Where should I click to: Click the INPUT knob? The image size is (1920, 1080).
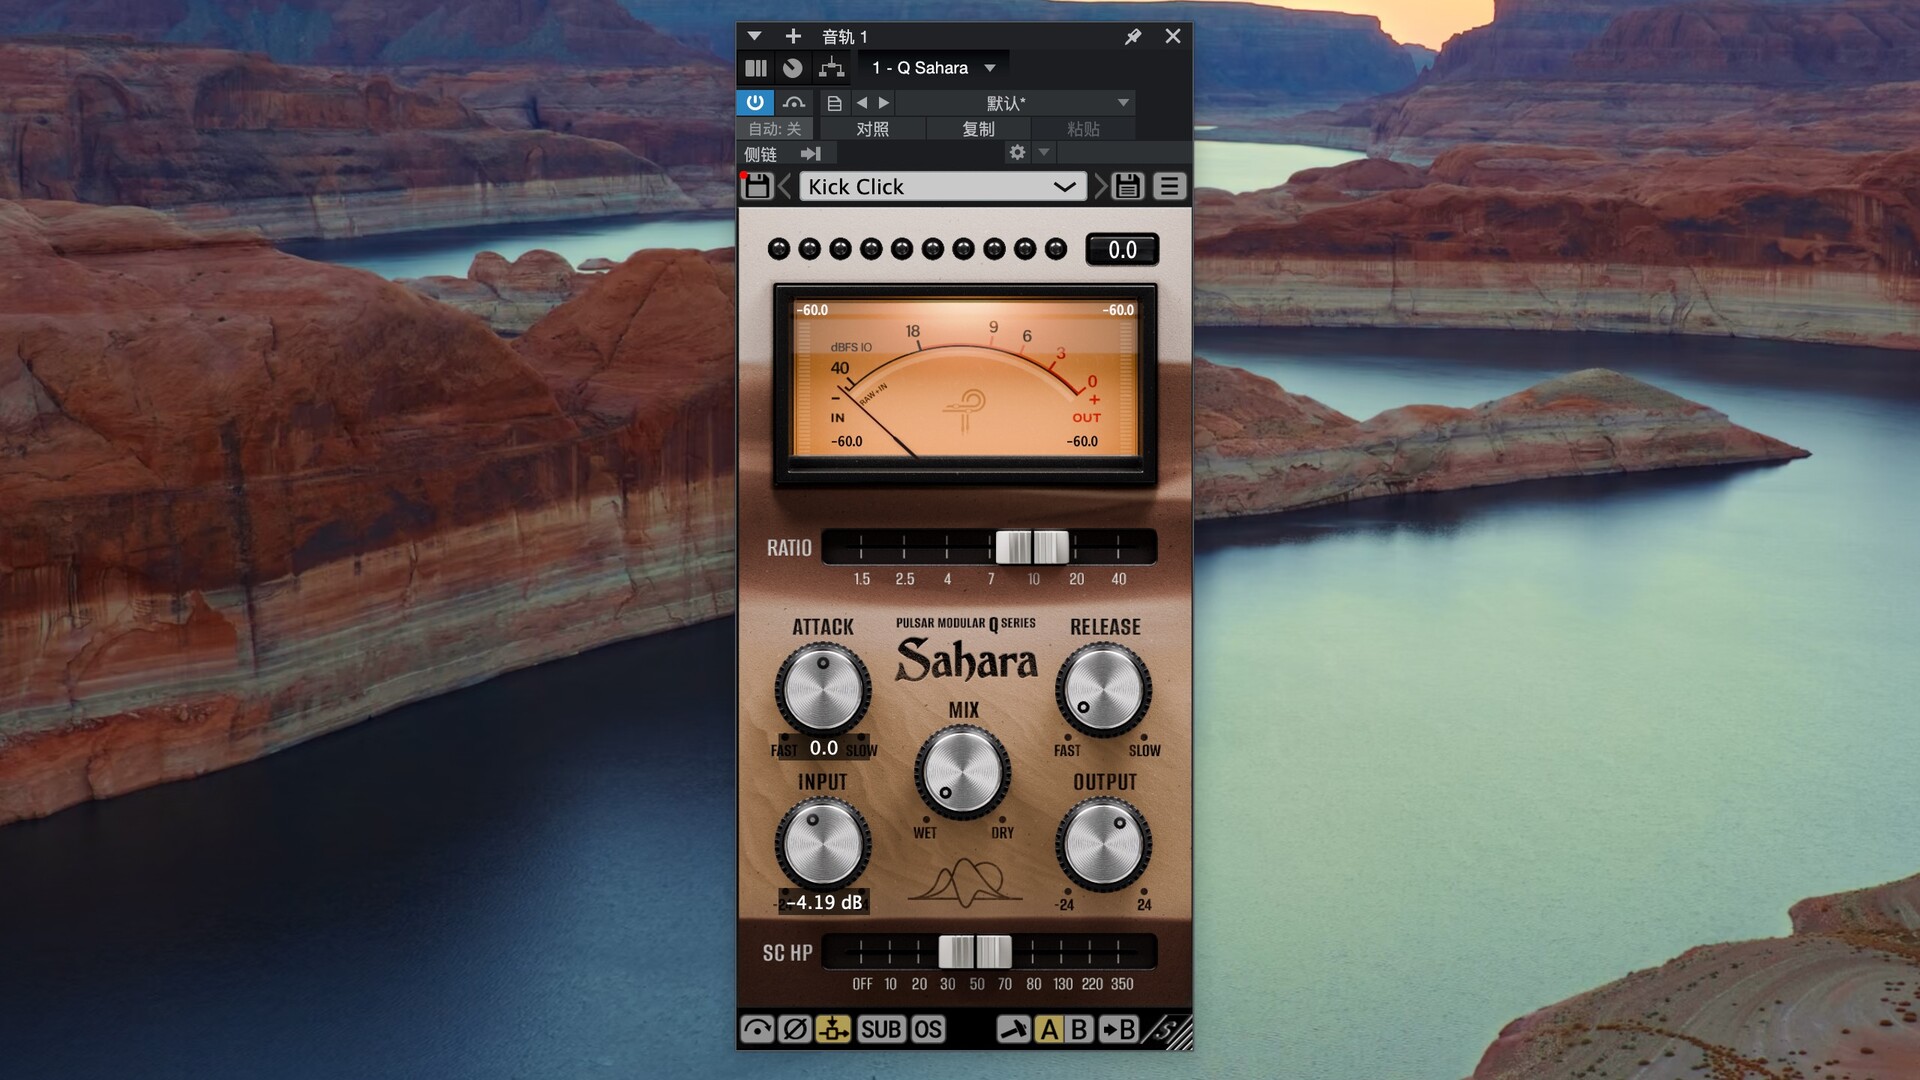tap(823, 844)
